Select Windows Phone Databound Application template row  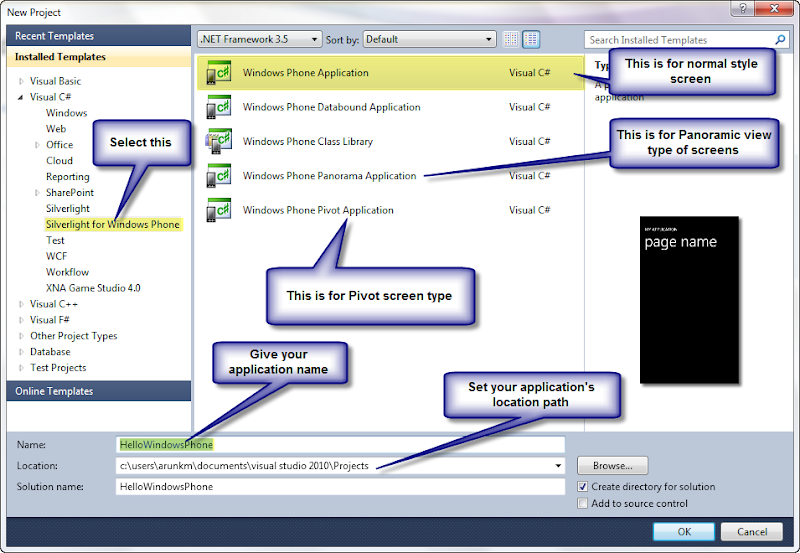pyautogui.click(x=390, y=107)
